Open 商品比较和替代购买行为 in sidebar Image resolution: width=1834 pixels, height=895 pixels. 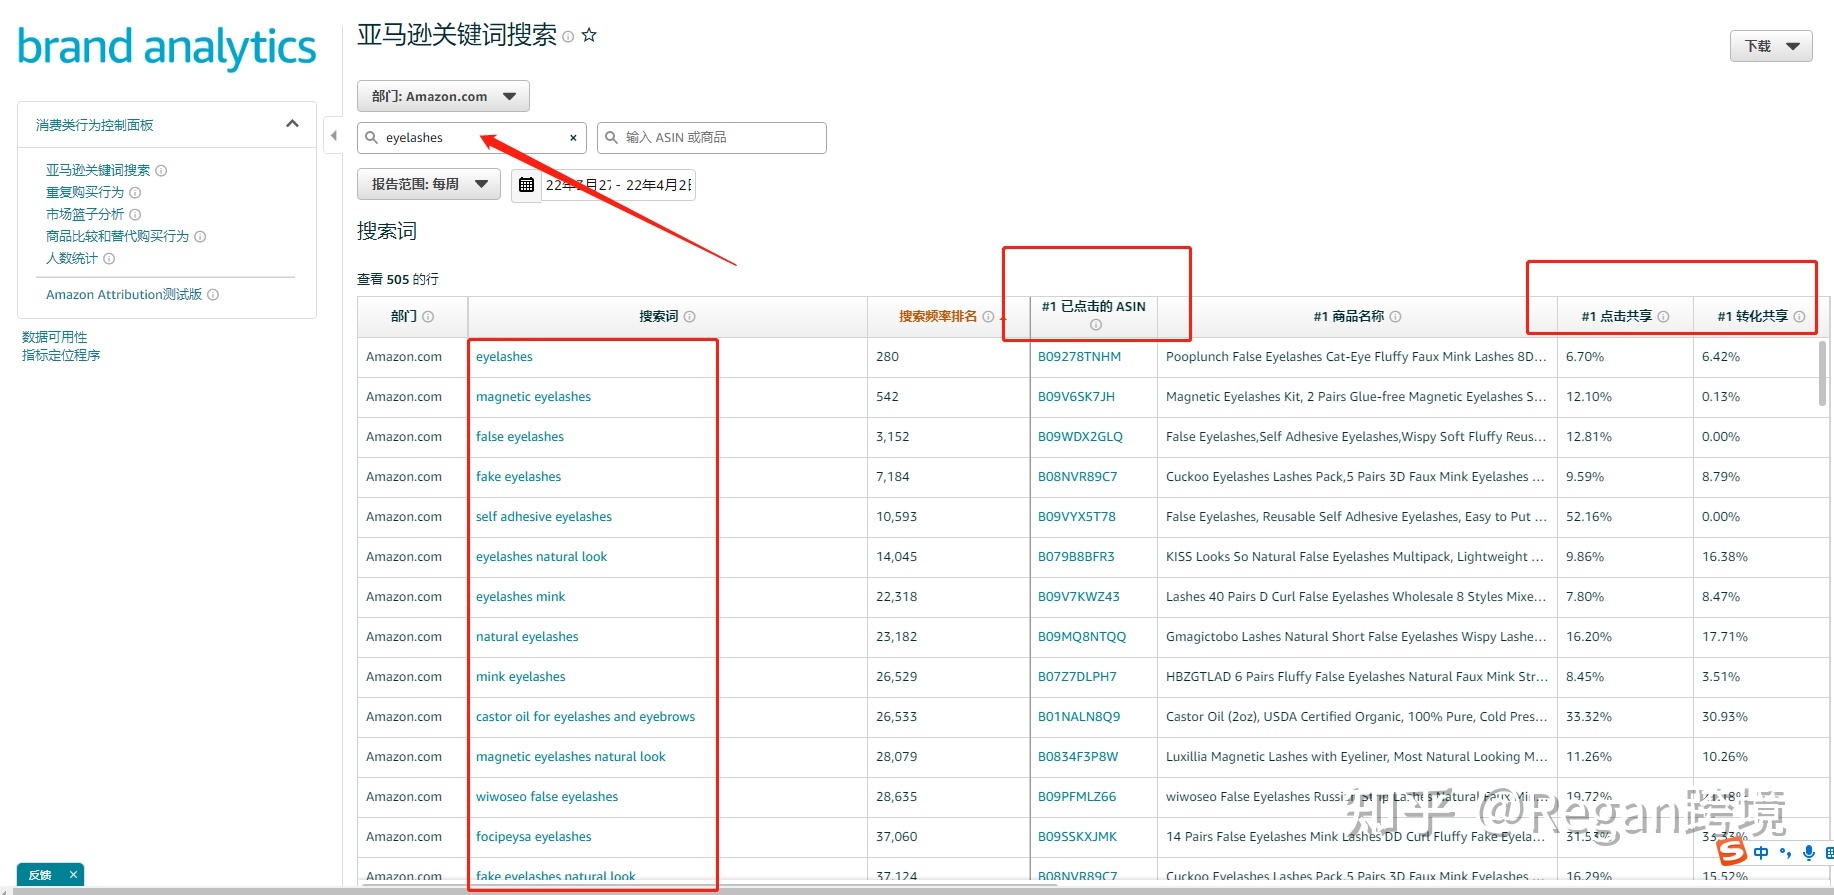click(x=117, y=237)
